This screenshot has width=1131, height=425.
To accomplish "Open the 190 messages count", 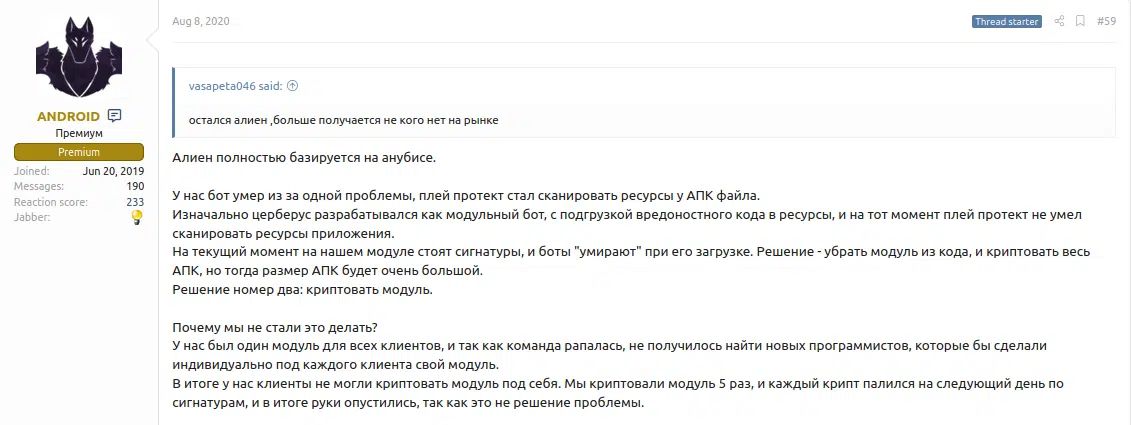I will (x=135, y=187).
